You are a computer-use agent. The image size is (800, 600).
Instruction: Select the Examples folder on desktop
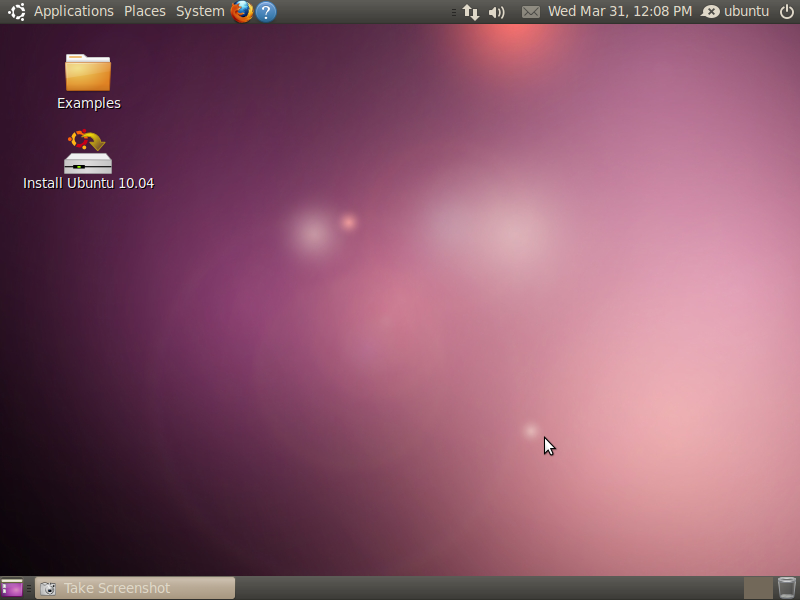pos(88,74)
